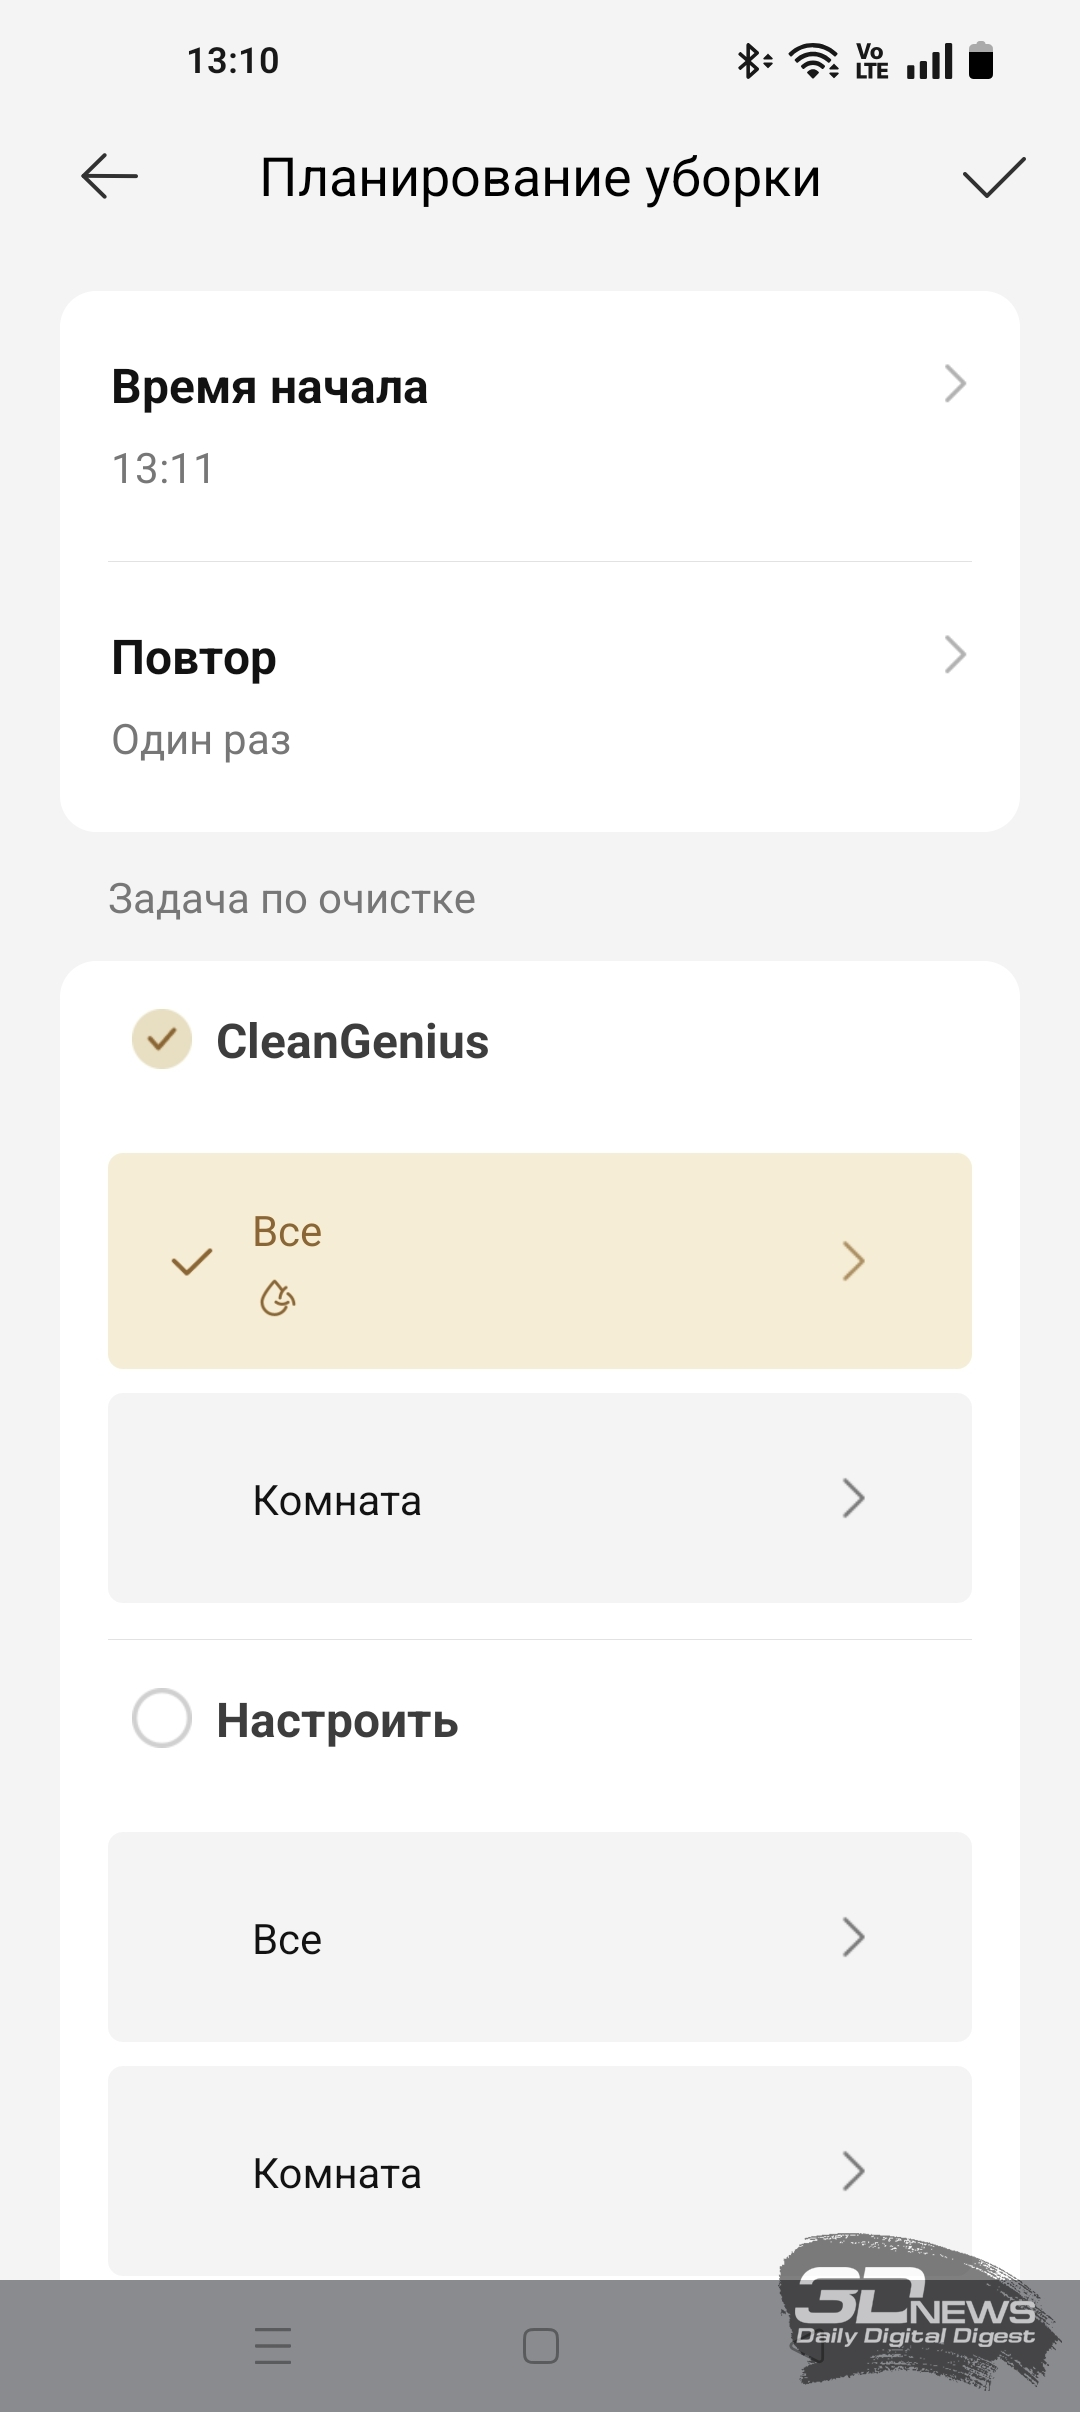This screenshot has width=1080, height=2412.
Task: Expand the Время начала chevron
Action: point(955,384)
